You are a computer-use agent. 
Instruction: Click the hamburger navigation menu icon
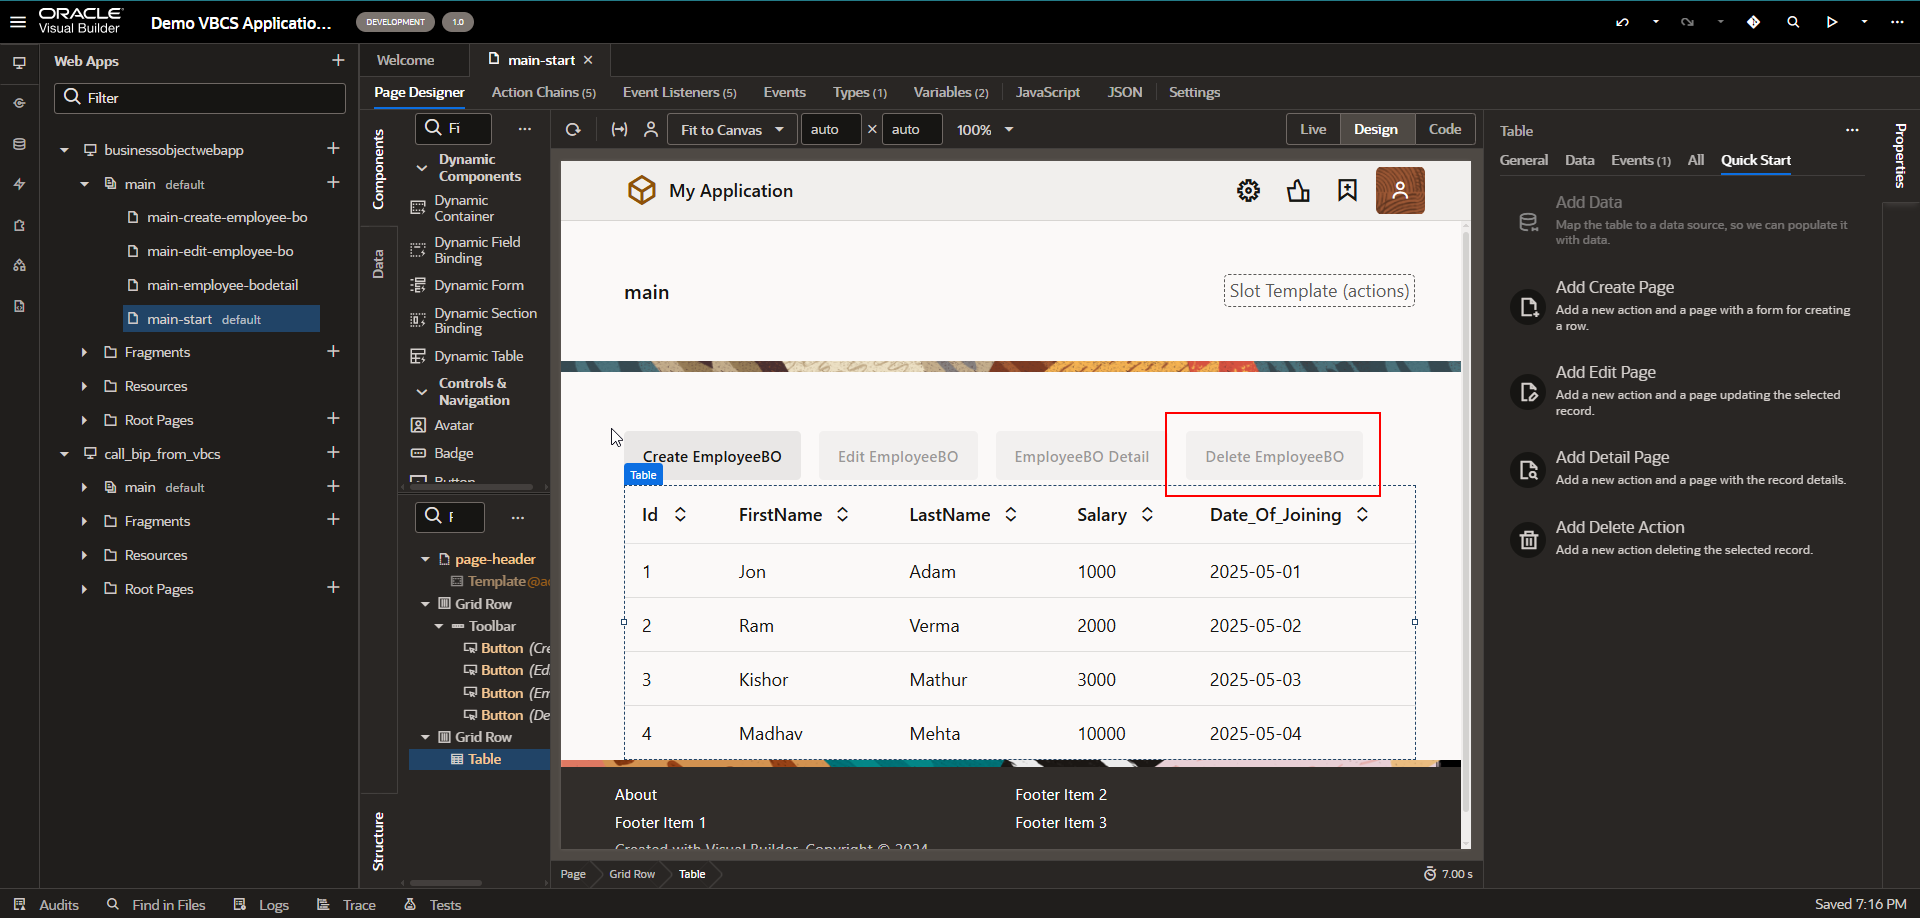(x=18, y=21)
